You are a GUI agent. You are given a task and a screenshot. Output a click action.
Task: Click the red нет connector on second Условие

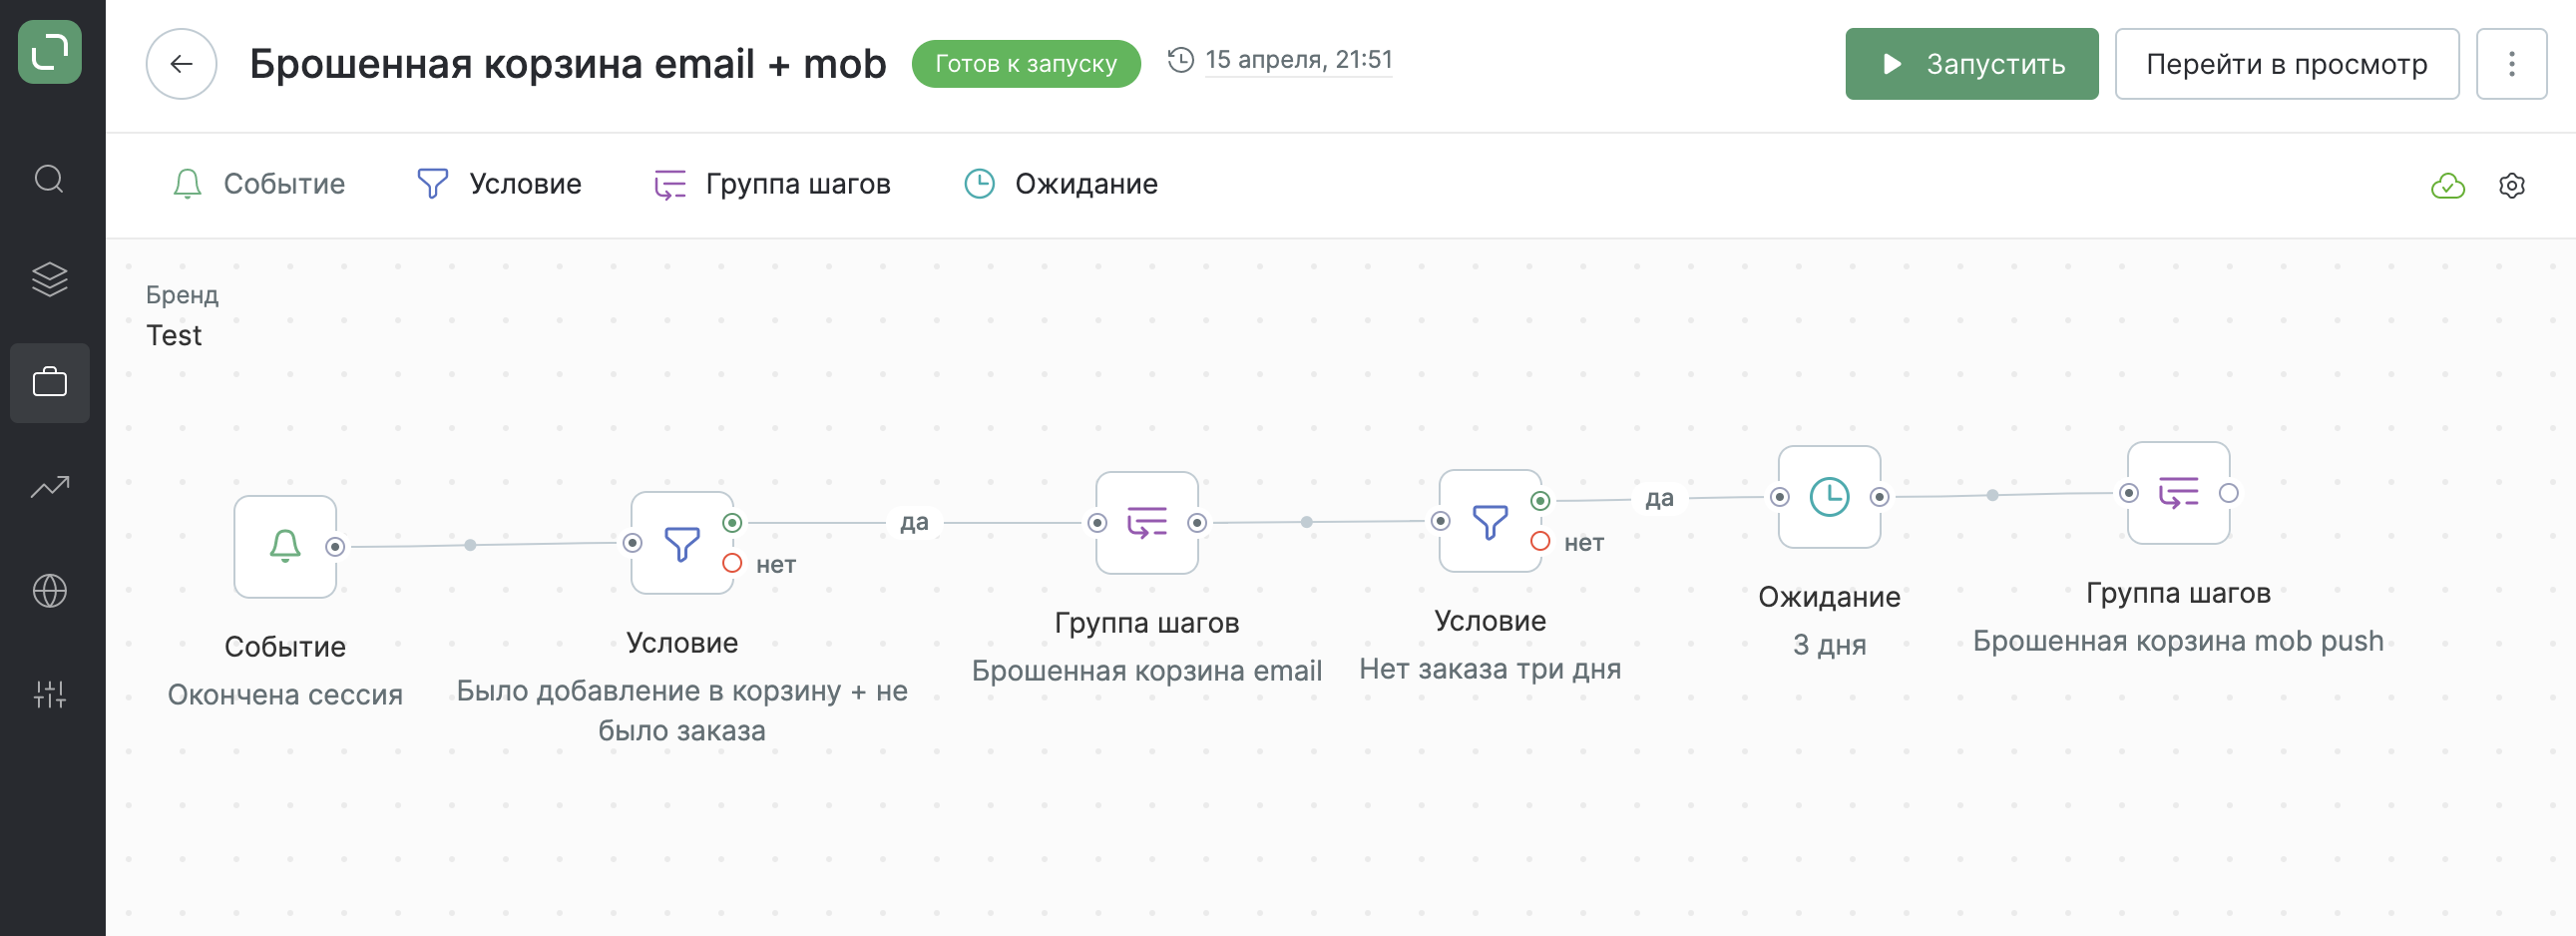(x=1540, y=542)
